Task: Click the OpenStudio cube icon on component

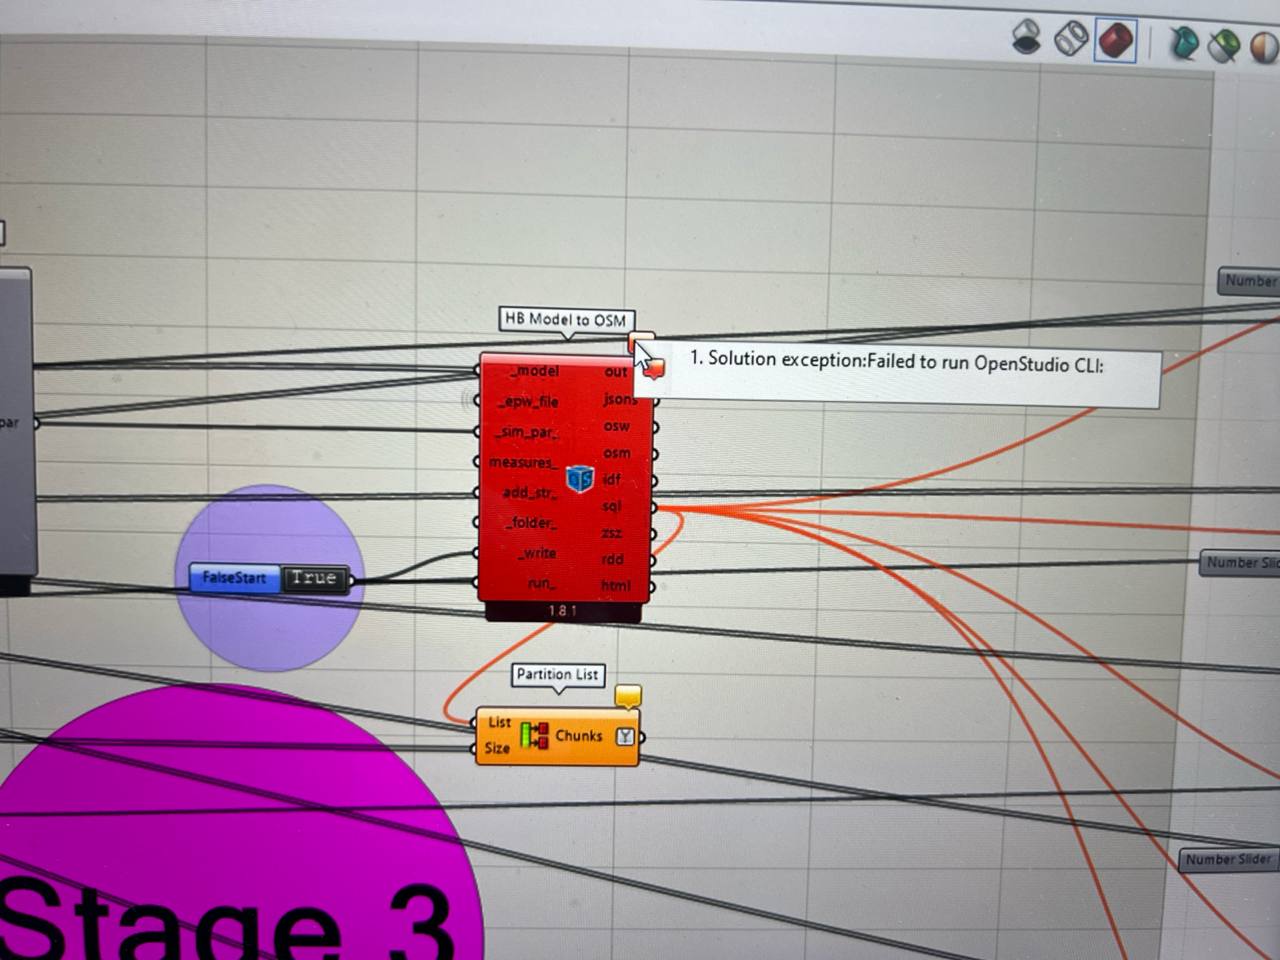Action: point(580,479)
